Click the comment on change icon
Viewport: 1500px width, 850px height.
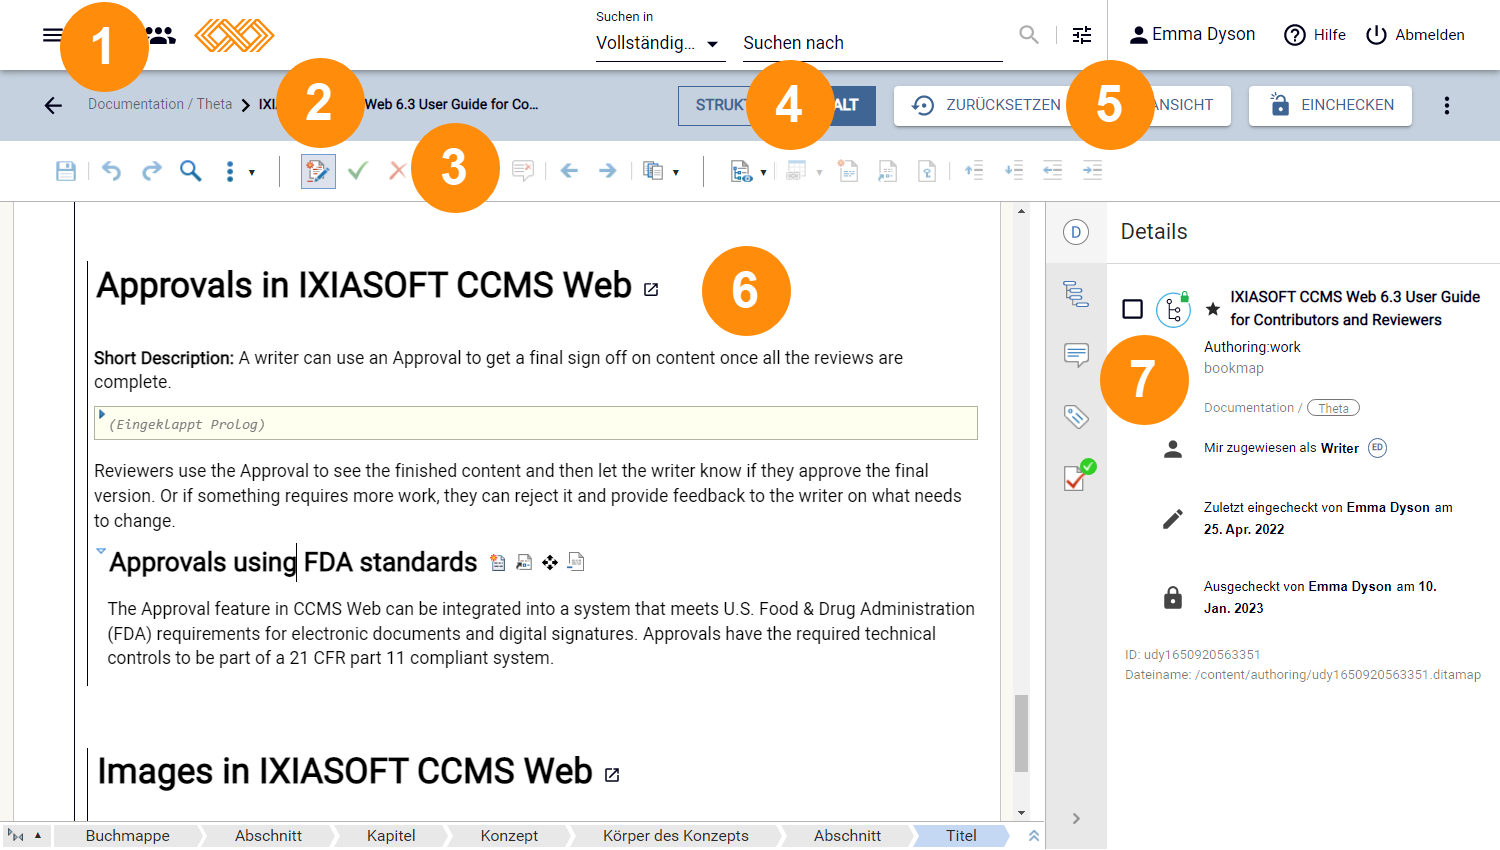pos(523,171)
